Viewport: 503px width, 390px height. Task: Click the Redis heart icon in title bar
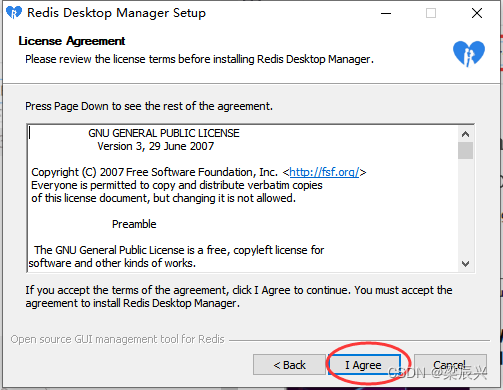click(x=14, y=13)
